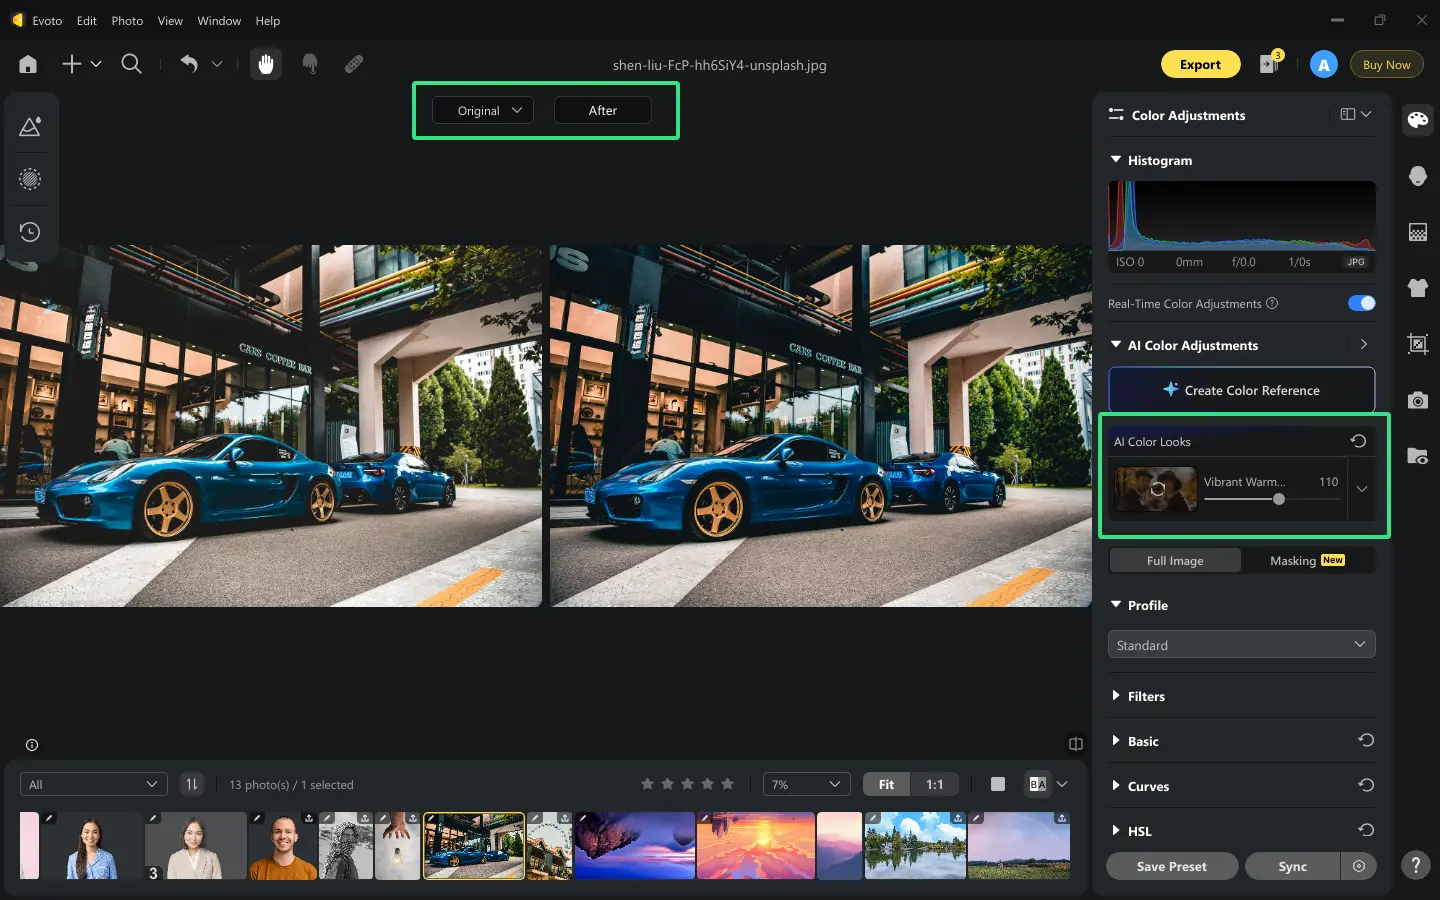Click the After view button
Screen dimensions: 1440x900
(x=602, y=110)
